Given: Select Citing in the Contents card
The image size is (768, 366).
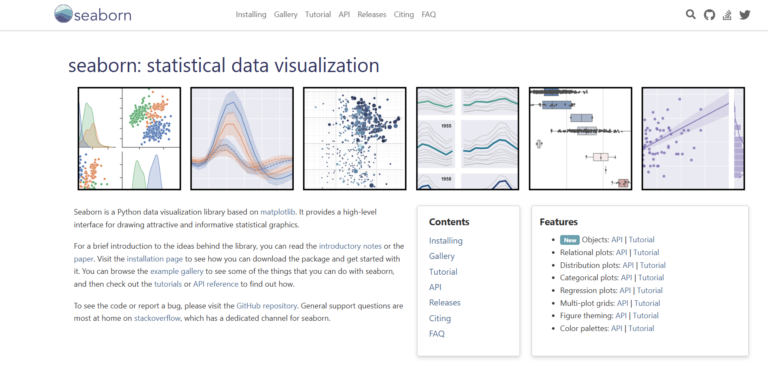Looking at the screenshot, I should point(440,318).
